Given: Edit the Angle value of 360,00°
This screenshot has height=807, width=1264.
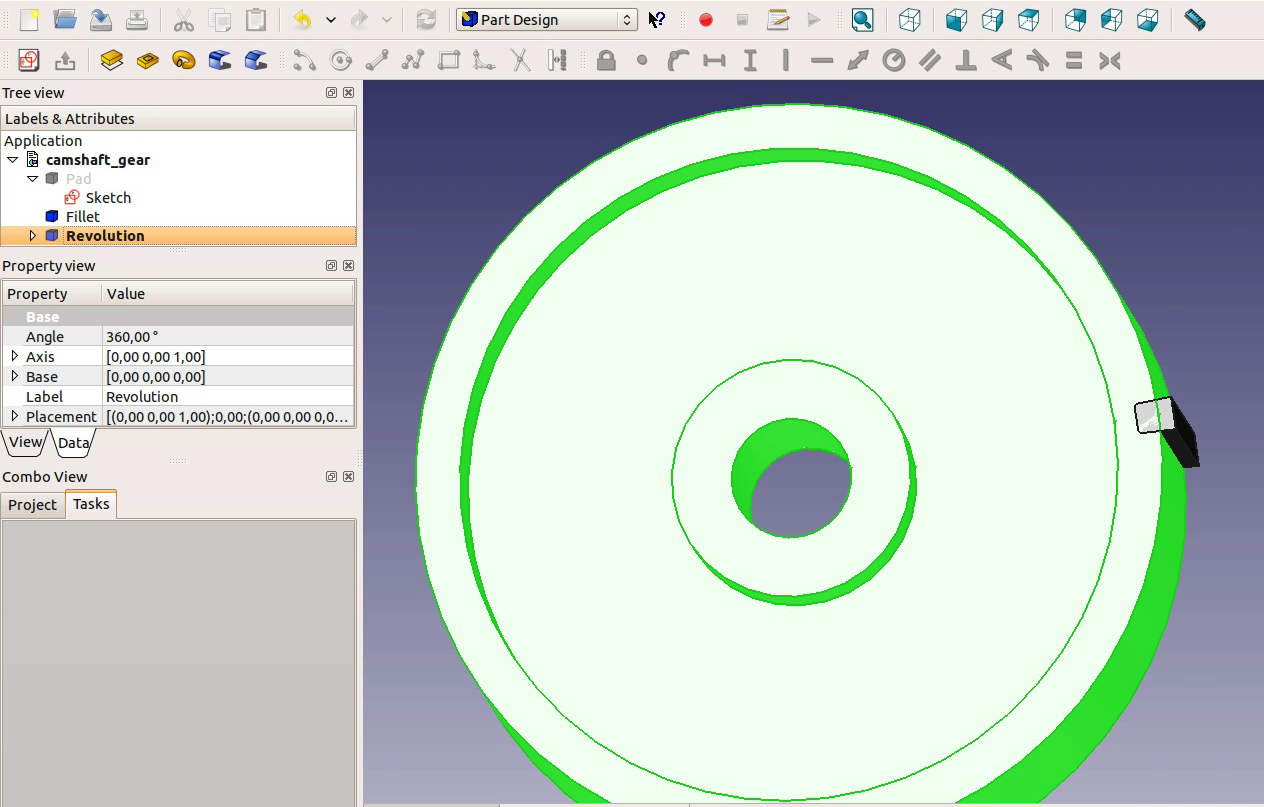Looking at the screenshot, I should click(160, 336).
